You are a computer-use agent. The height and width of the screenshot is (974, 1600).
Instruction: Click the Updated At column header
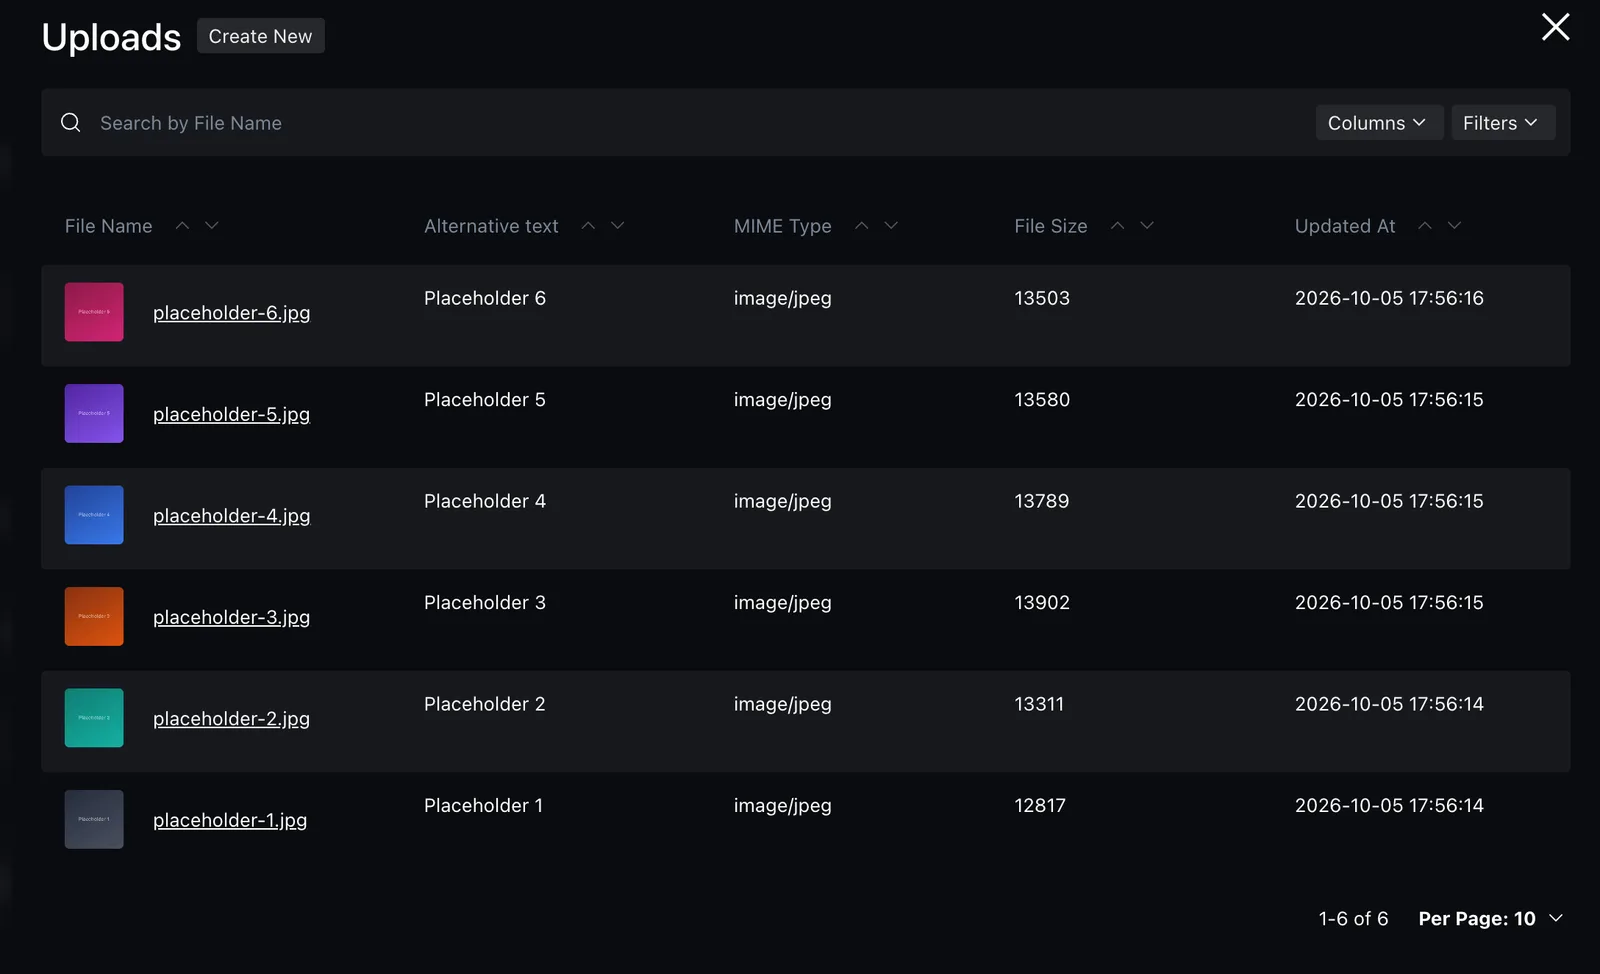tap(1345, 226)
